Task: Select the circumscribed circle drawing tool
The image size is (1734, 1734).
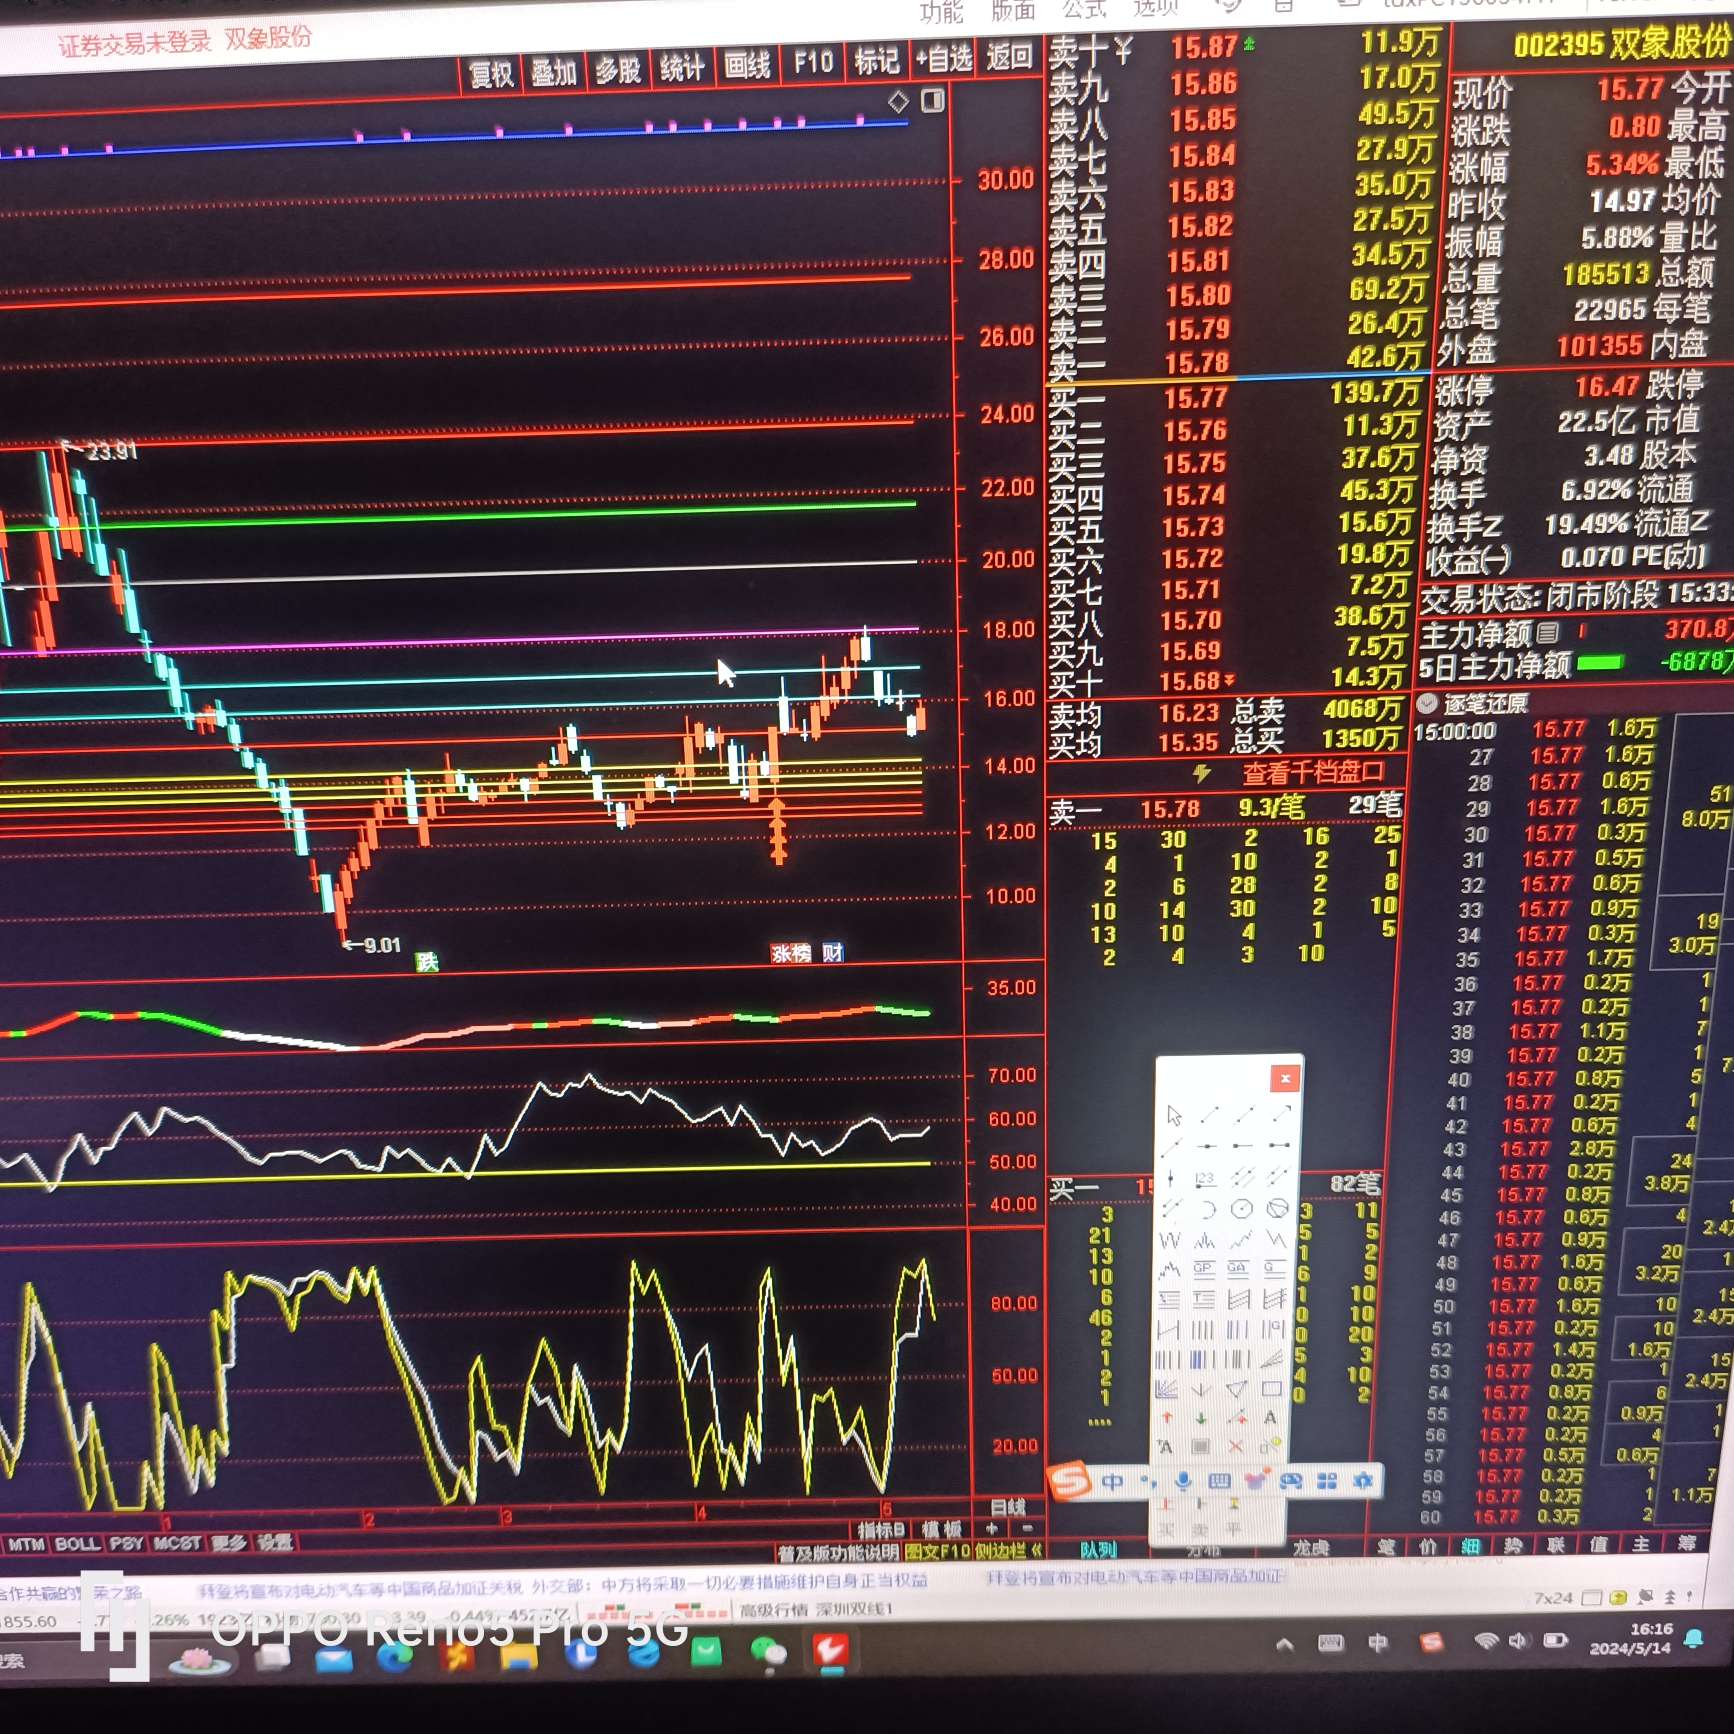Action: coord(1277,1208)
